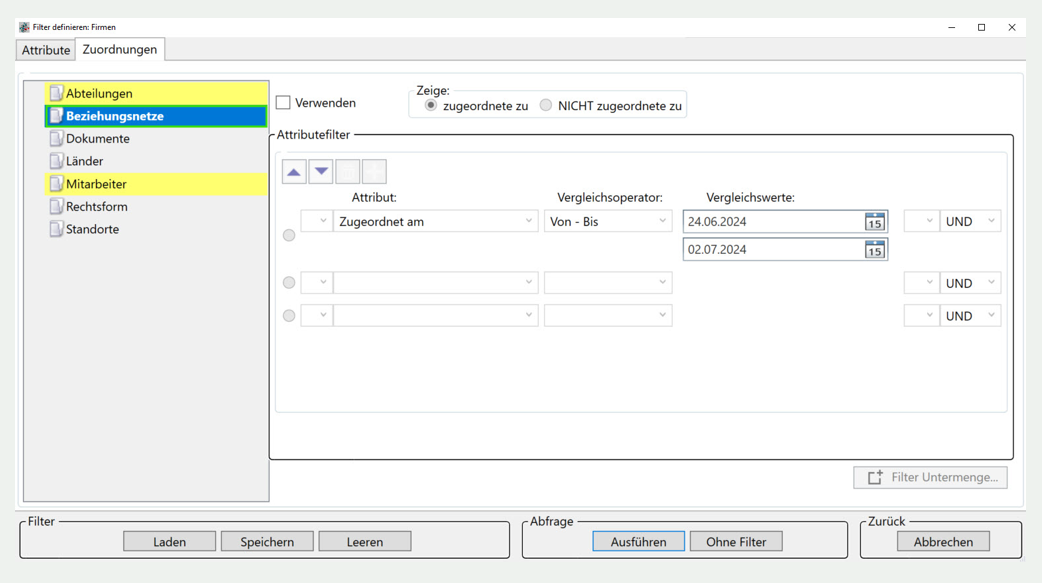Click the 24.06.2024 date input field
Image resolution: width=1044 pixels, height=584 pixels.
[x=772, y=222]
